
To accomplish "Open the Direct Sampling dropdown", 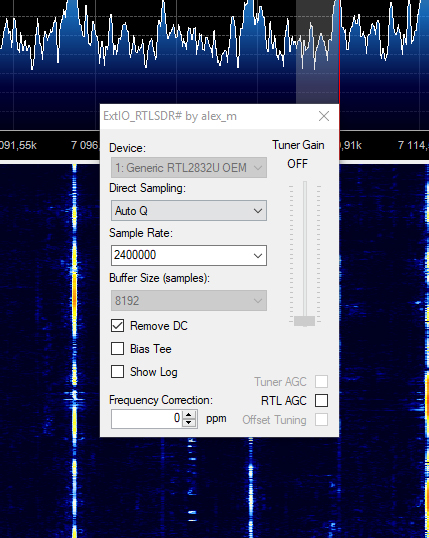I will coord(189,211).
